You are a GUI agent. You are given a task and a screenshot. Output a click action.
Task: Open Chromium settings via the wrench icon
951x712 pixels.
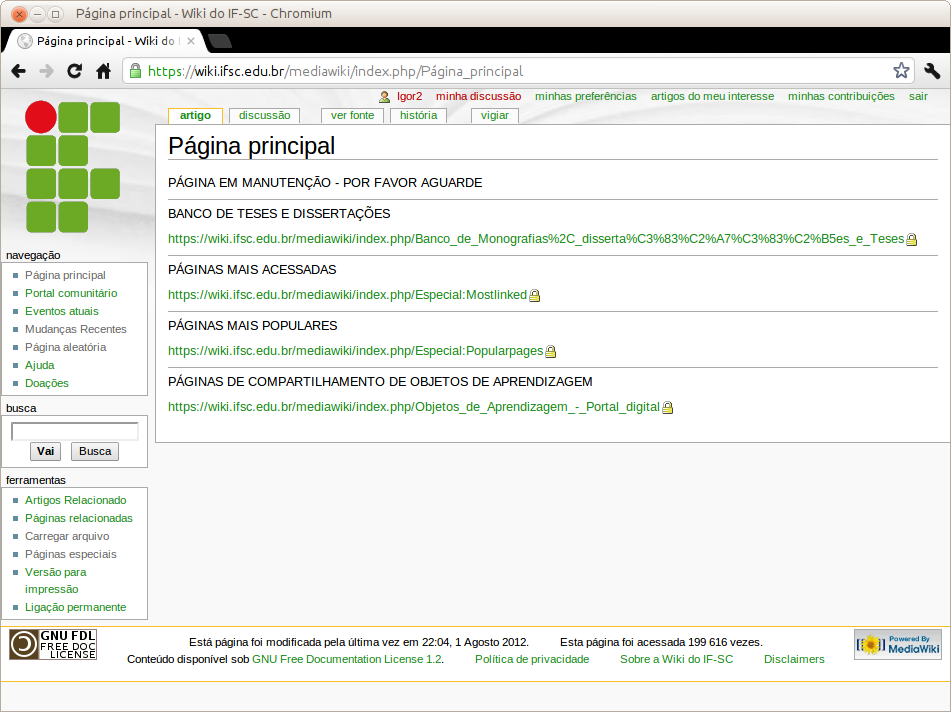[x=932, y=71]
